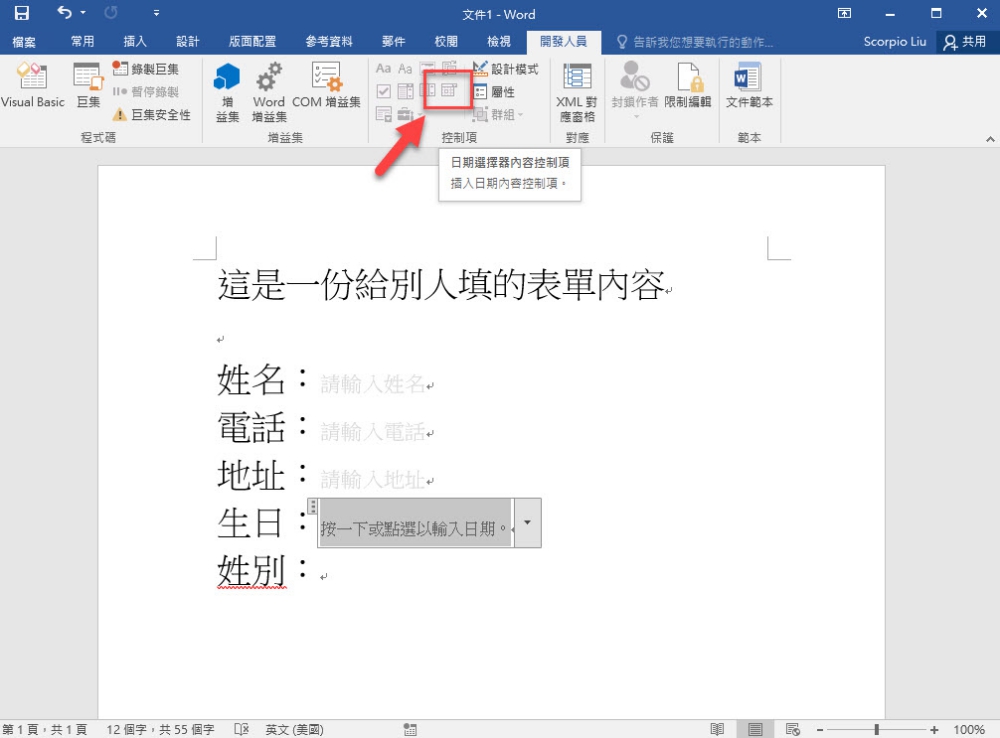The height and width of the screenshot is (738, 1000).
Task: Switch to the 參考資料 (References) tab
Action: (328, 41)
